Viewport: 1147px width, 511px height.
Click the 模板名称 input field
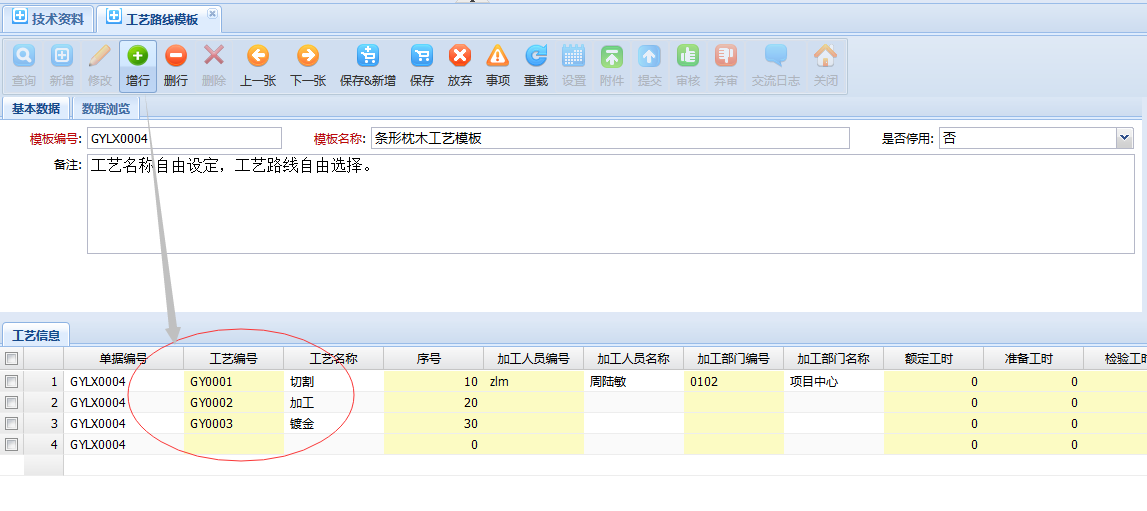610,138
